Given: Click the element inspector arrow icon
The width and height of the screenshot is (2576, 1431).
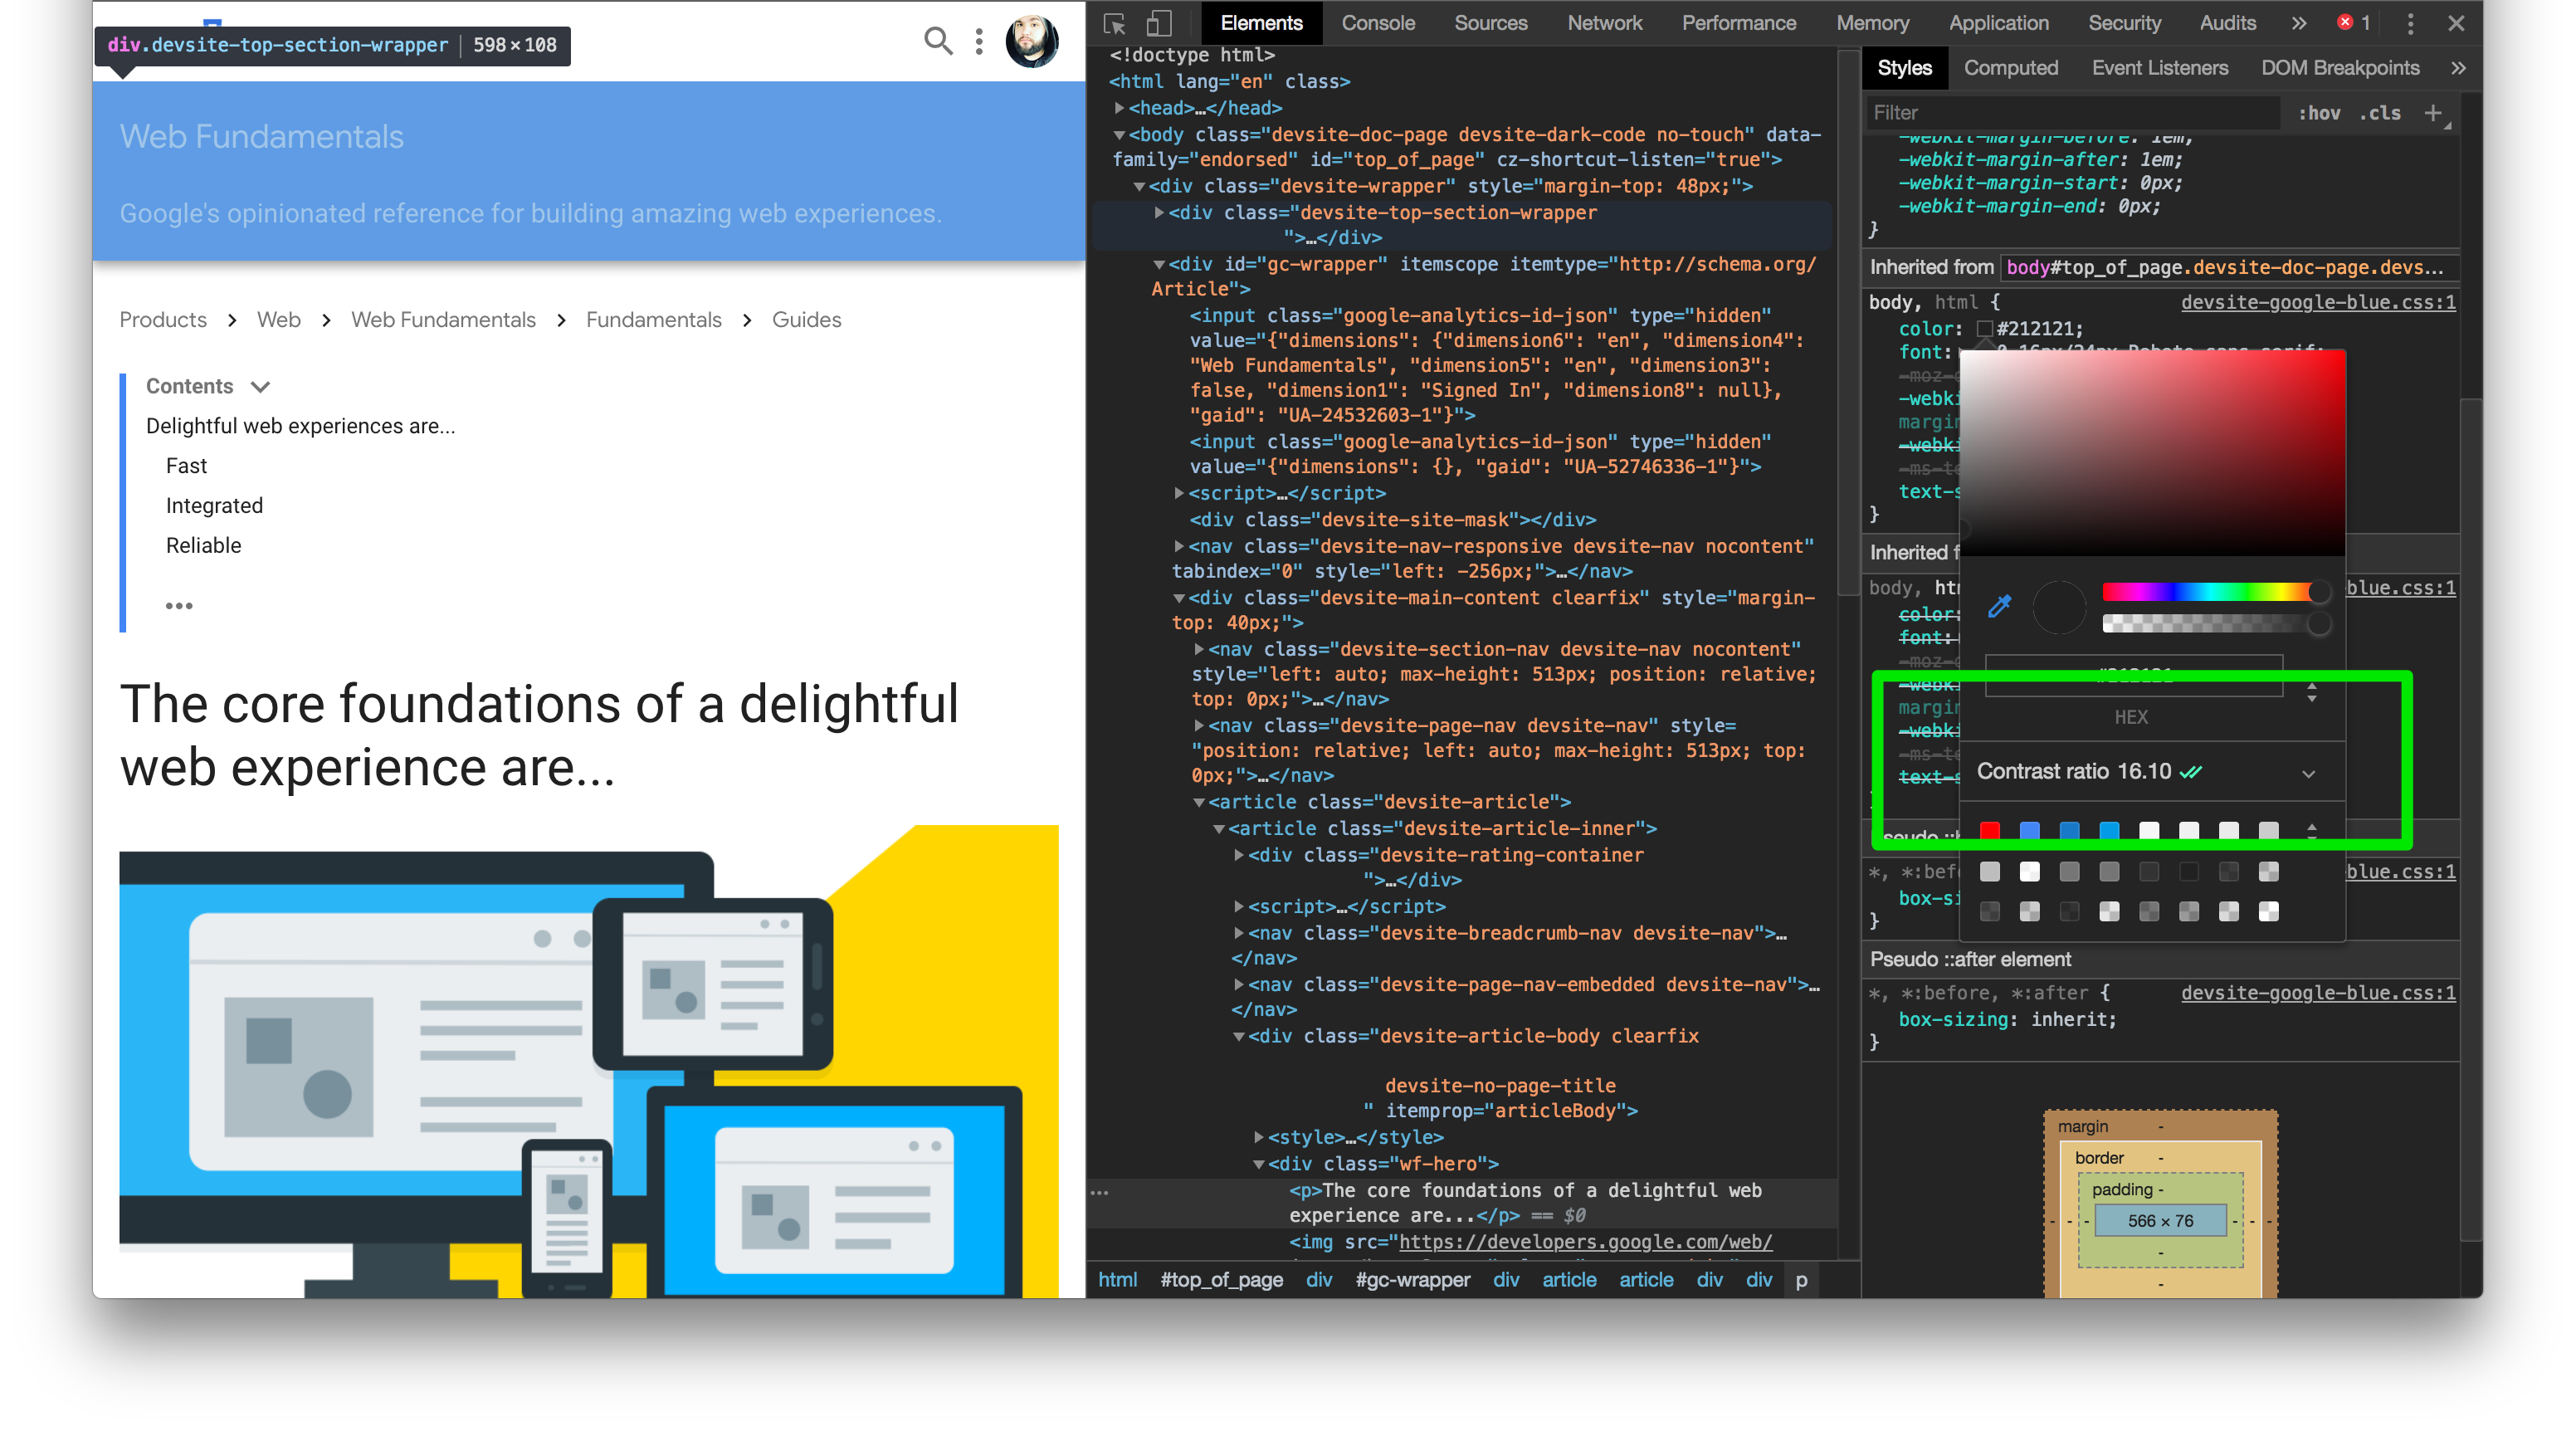Looking at the screenshot, I should [x=1114, y=23].
